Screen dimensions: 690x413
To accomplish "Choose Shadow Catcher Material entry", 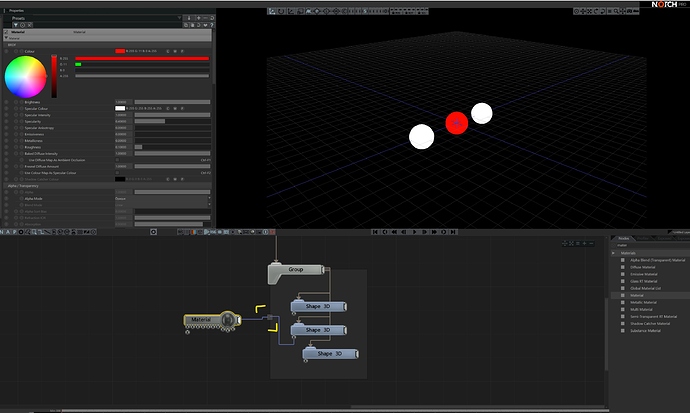I will [x=650, y=323].
